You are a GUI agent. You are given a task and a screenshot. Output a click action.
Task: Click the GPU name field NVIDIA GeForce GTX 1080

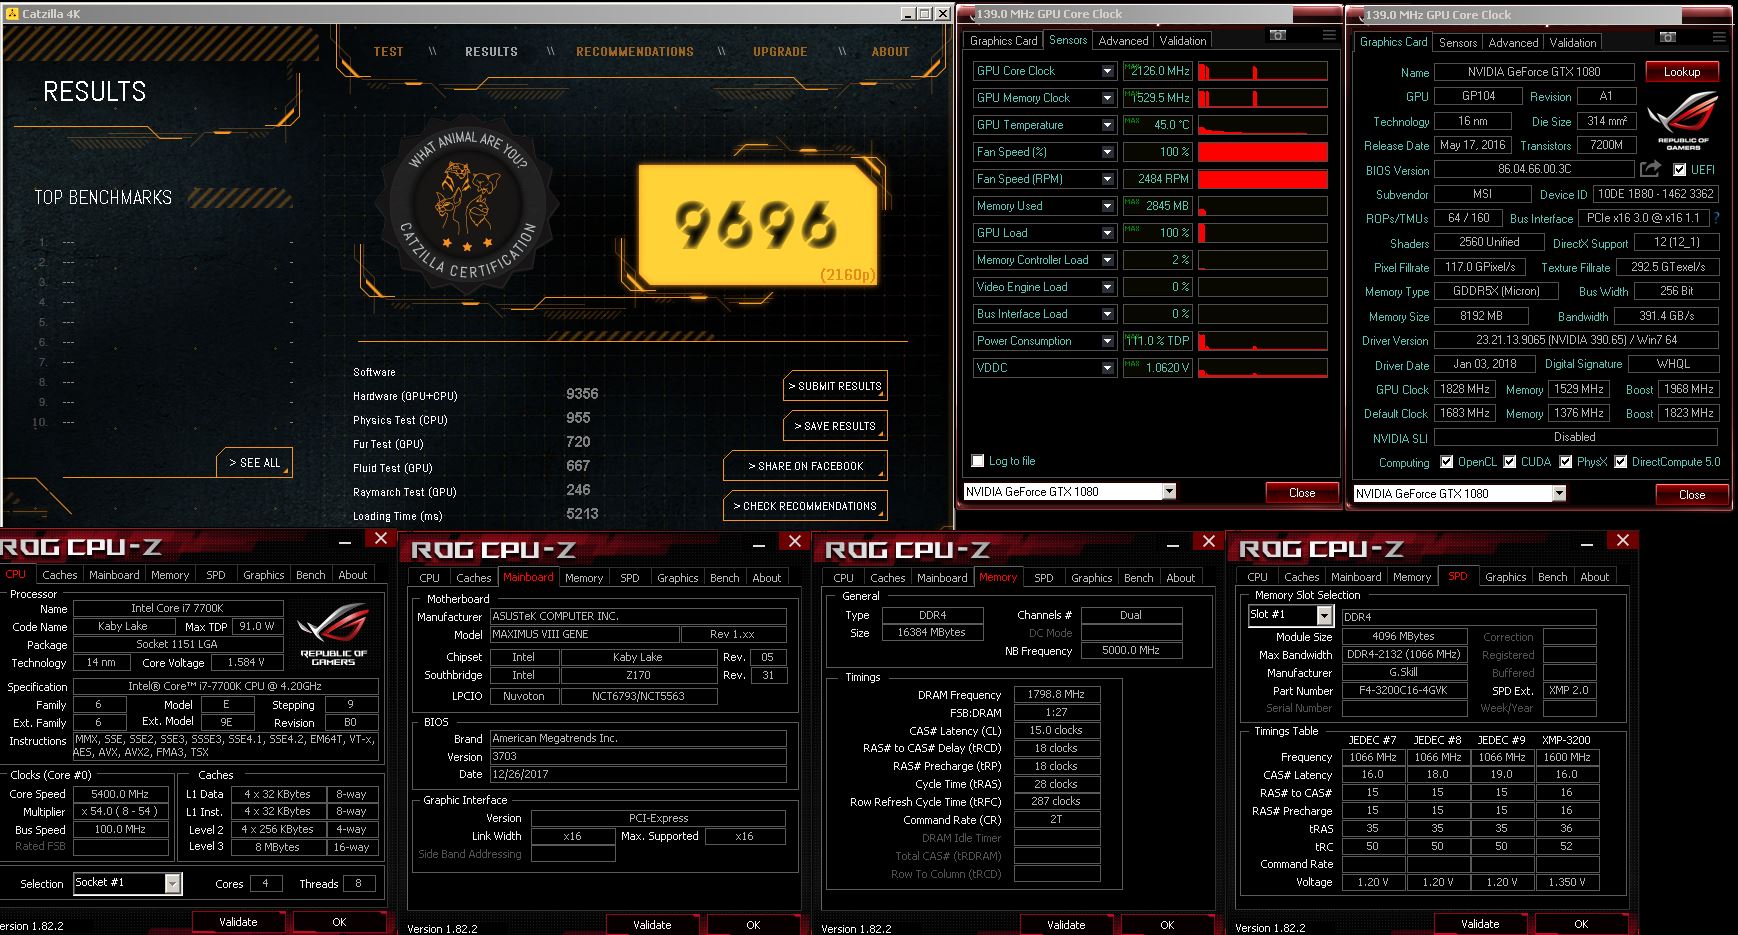pyautogui.click(x=1534, y=72)
